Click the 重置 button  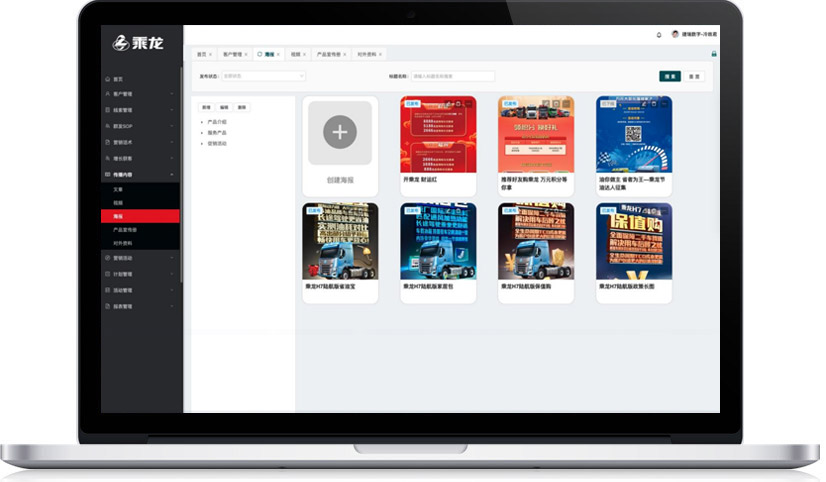pos(693,76)
